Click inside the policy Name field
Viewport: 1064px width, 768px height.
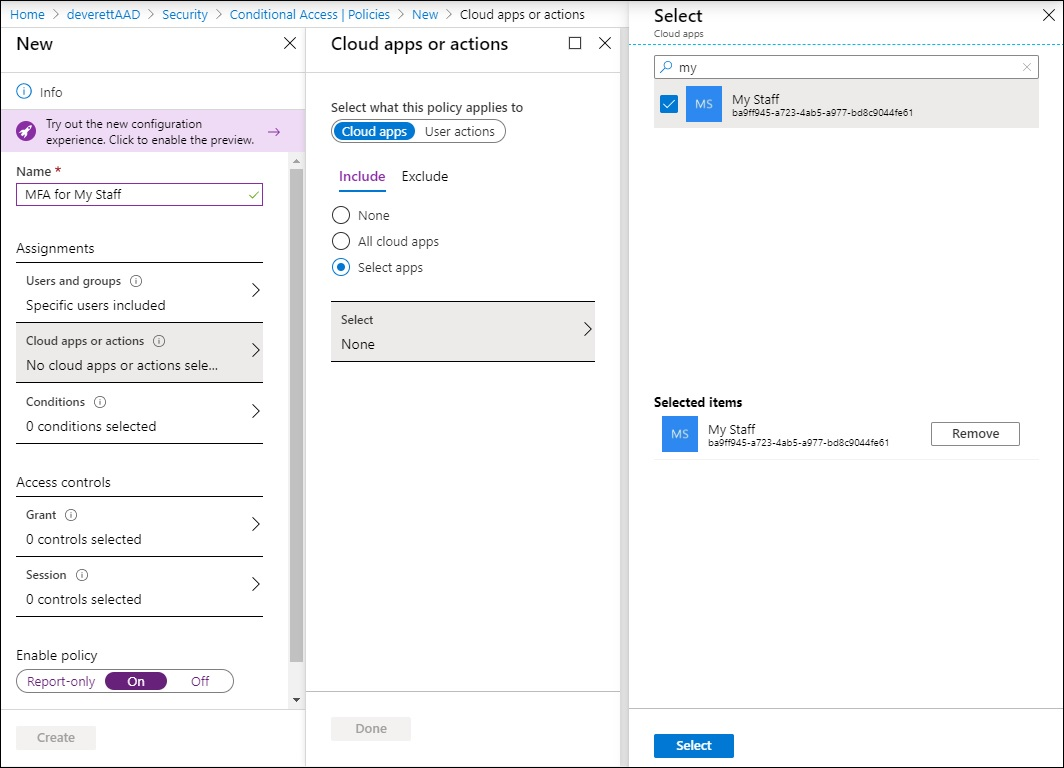point(139,194)
